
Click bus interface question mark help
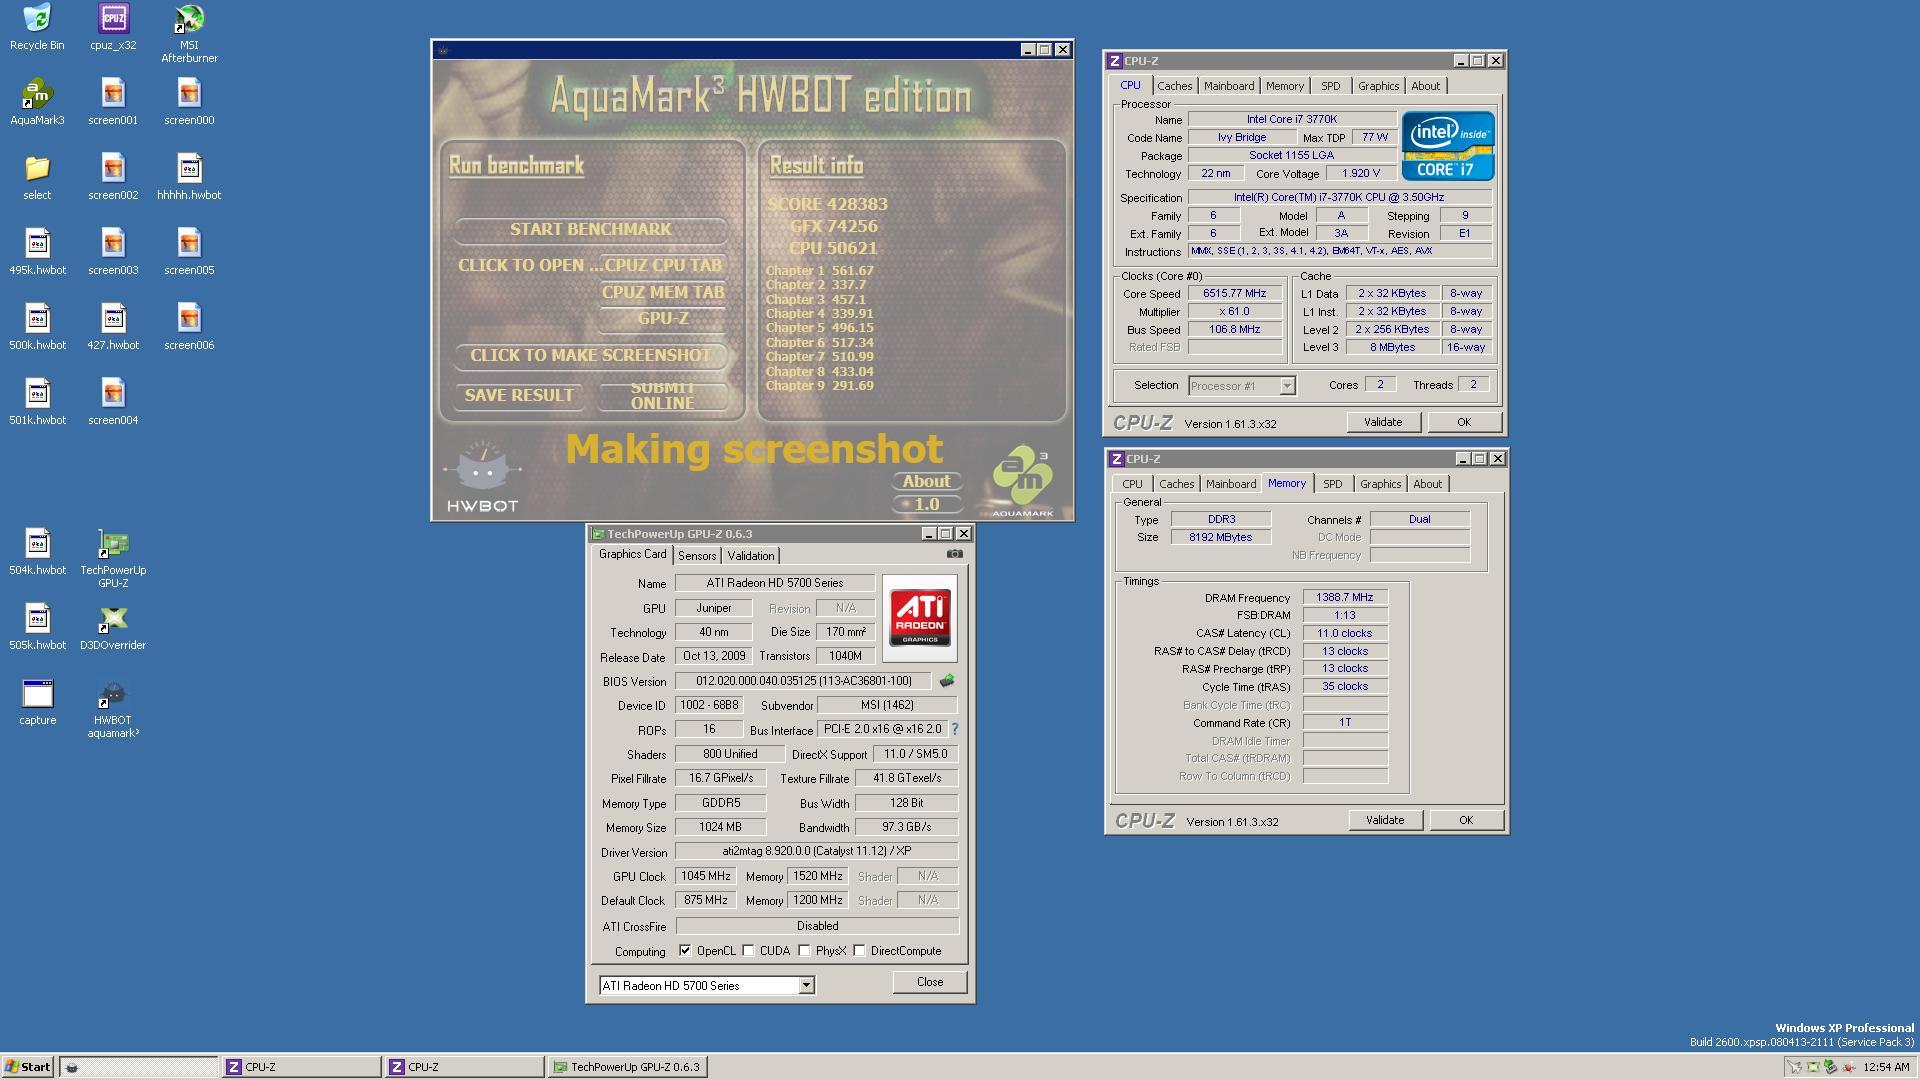point(954,729)
